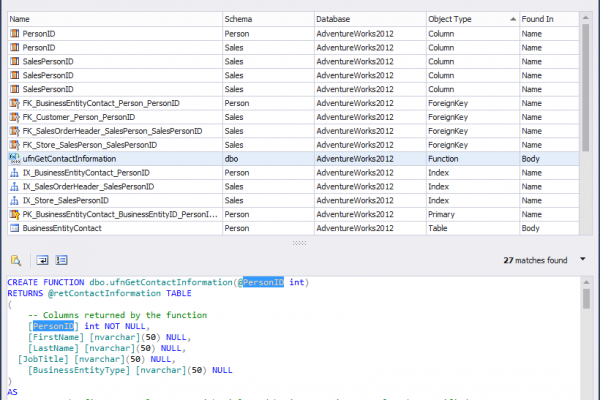Click the table icon for BusinessEntityContact

(15, 228)
